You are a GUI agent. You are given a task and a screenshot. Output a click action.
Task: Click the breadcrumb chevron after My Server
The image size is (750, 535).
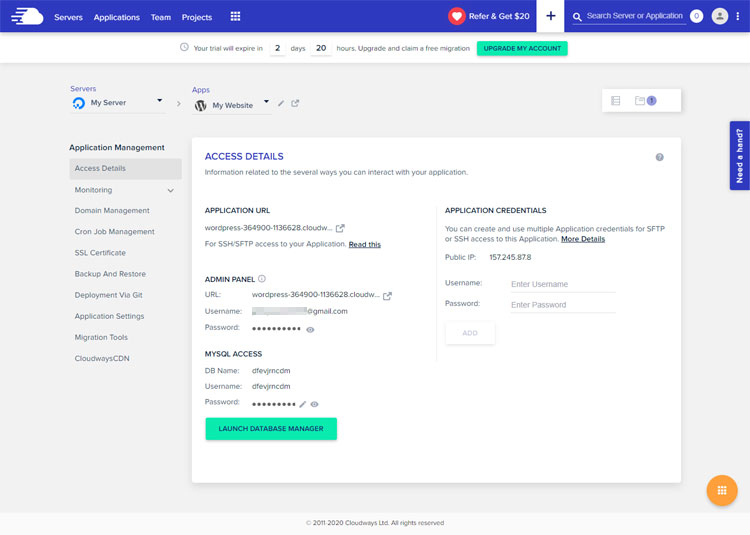179,103
